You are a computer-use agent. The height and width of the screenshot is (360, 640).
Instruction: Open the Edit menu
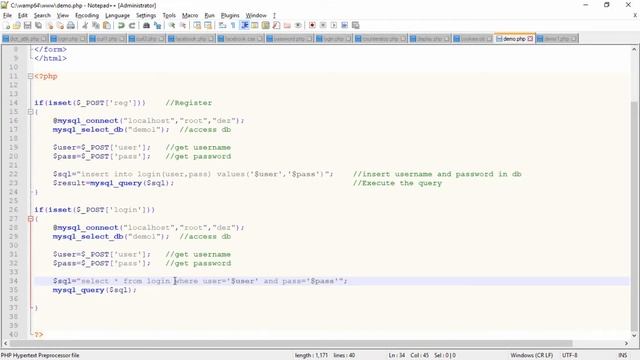(x=23, y=16)
